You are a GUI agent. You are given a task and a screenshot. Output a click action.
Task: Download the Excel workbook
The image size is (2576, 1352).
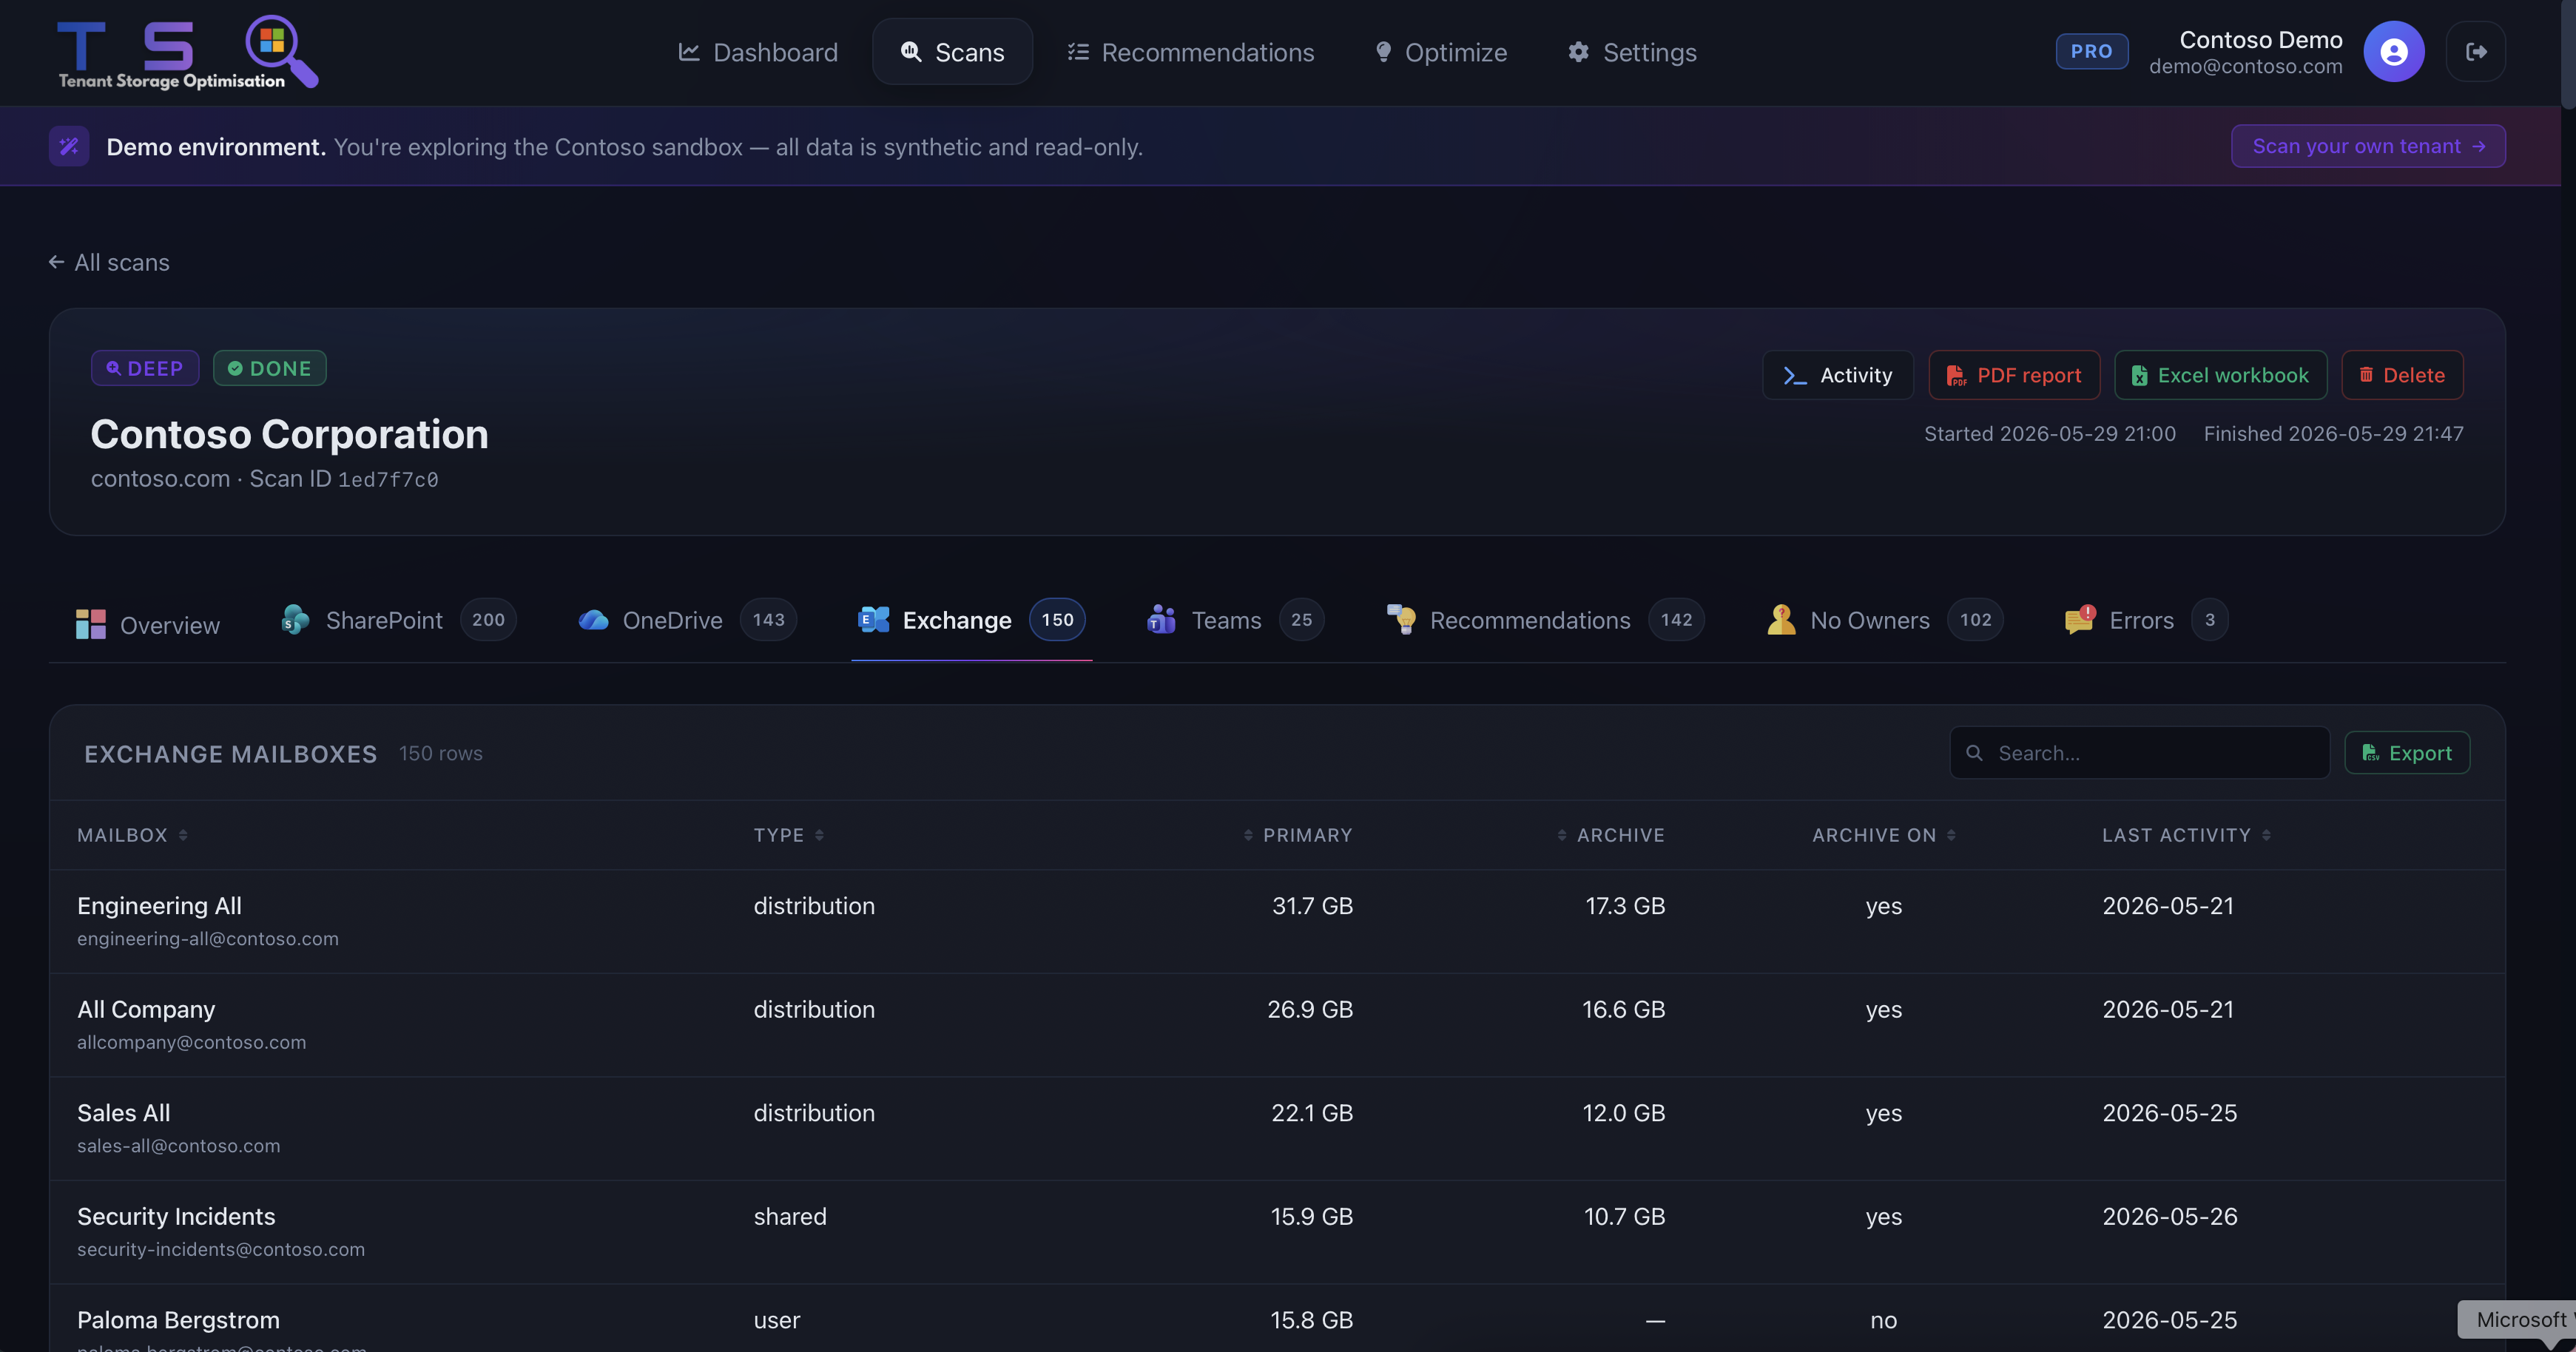pos(2220,375)
